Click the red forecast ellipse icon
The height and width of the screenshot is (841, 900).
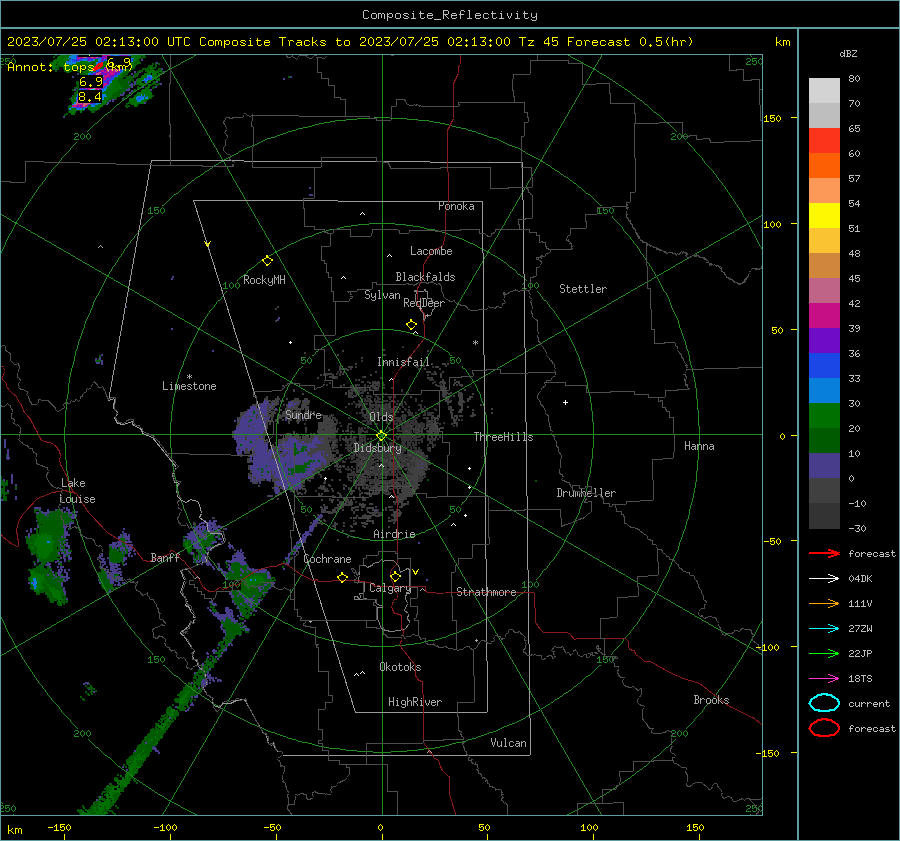(x=824, y=728)
